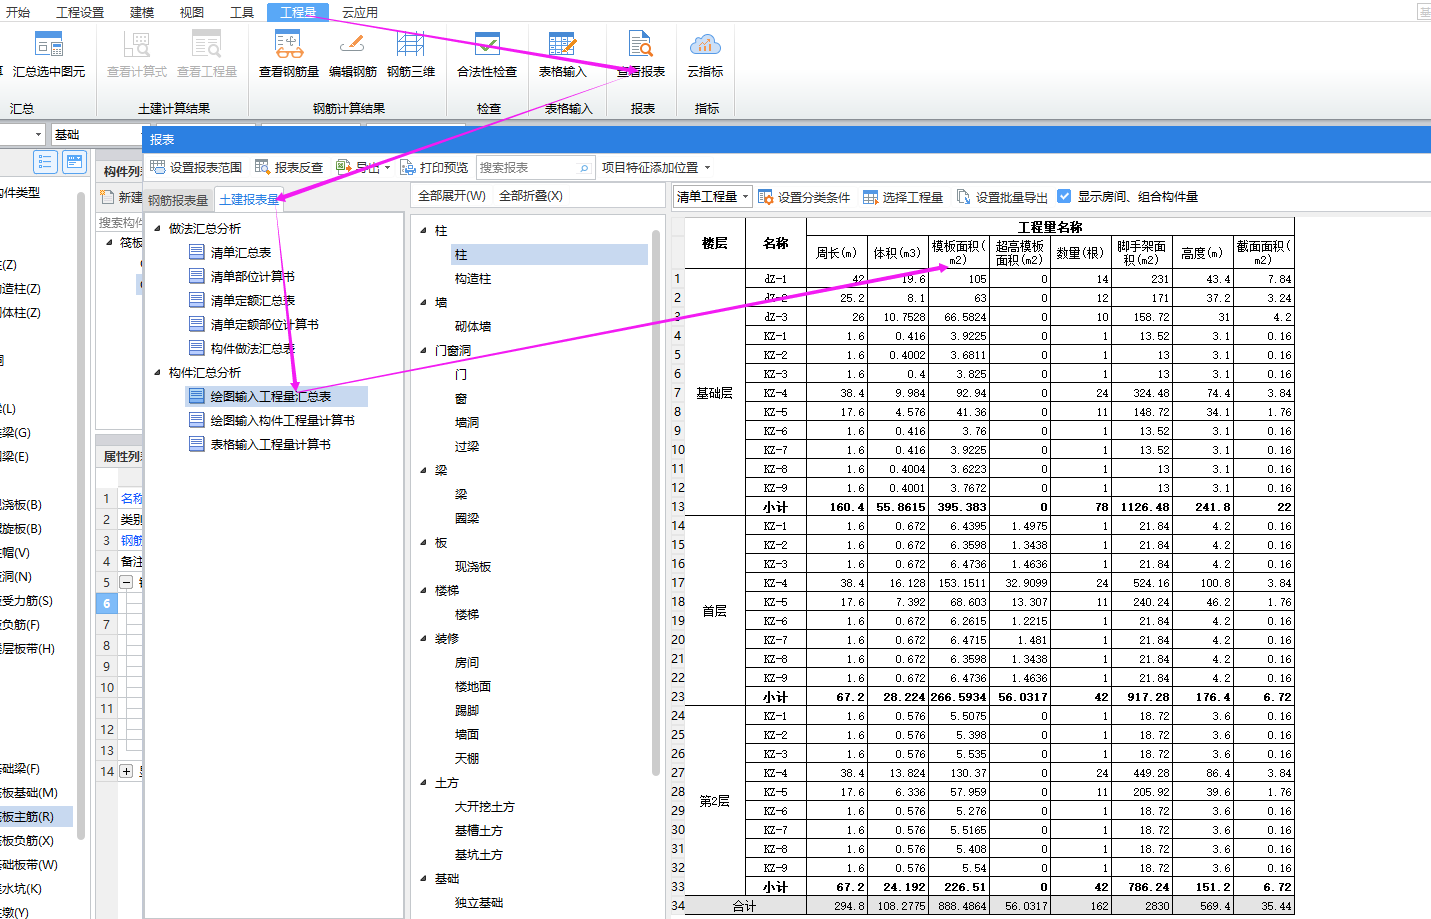Open the 清单定额部位计算书 report
The height and width of the screenshot is (919, 1431).
pos(264,324)
